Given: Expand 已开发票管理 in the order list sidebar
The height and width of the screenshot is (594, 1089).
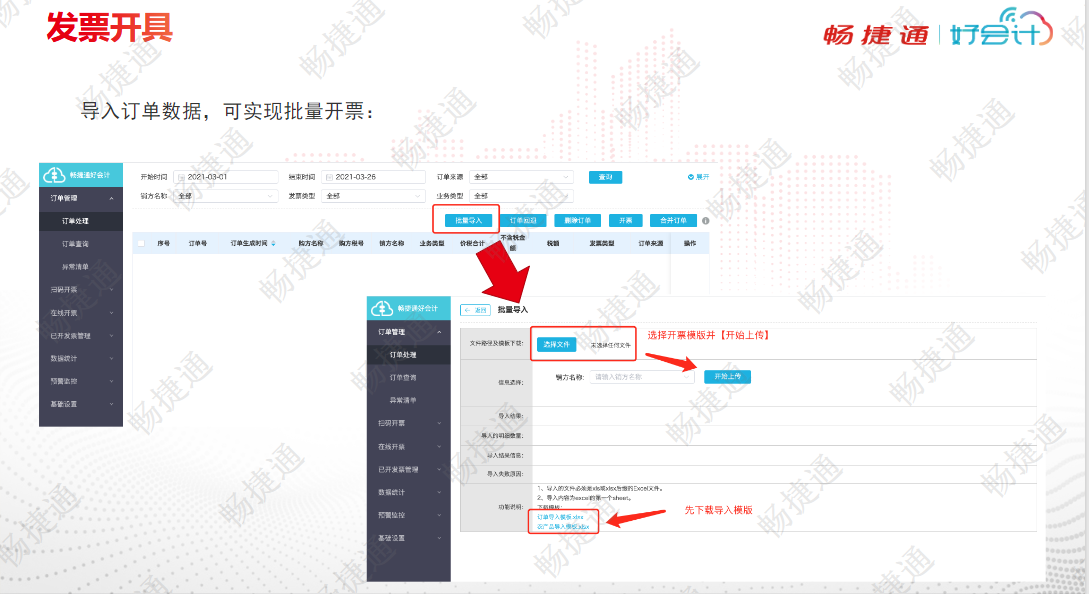Looking at the screenshot, I should point(111,336).
